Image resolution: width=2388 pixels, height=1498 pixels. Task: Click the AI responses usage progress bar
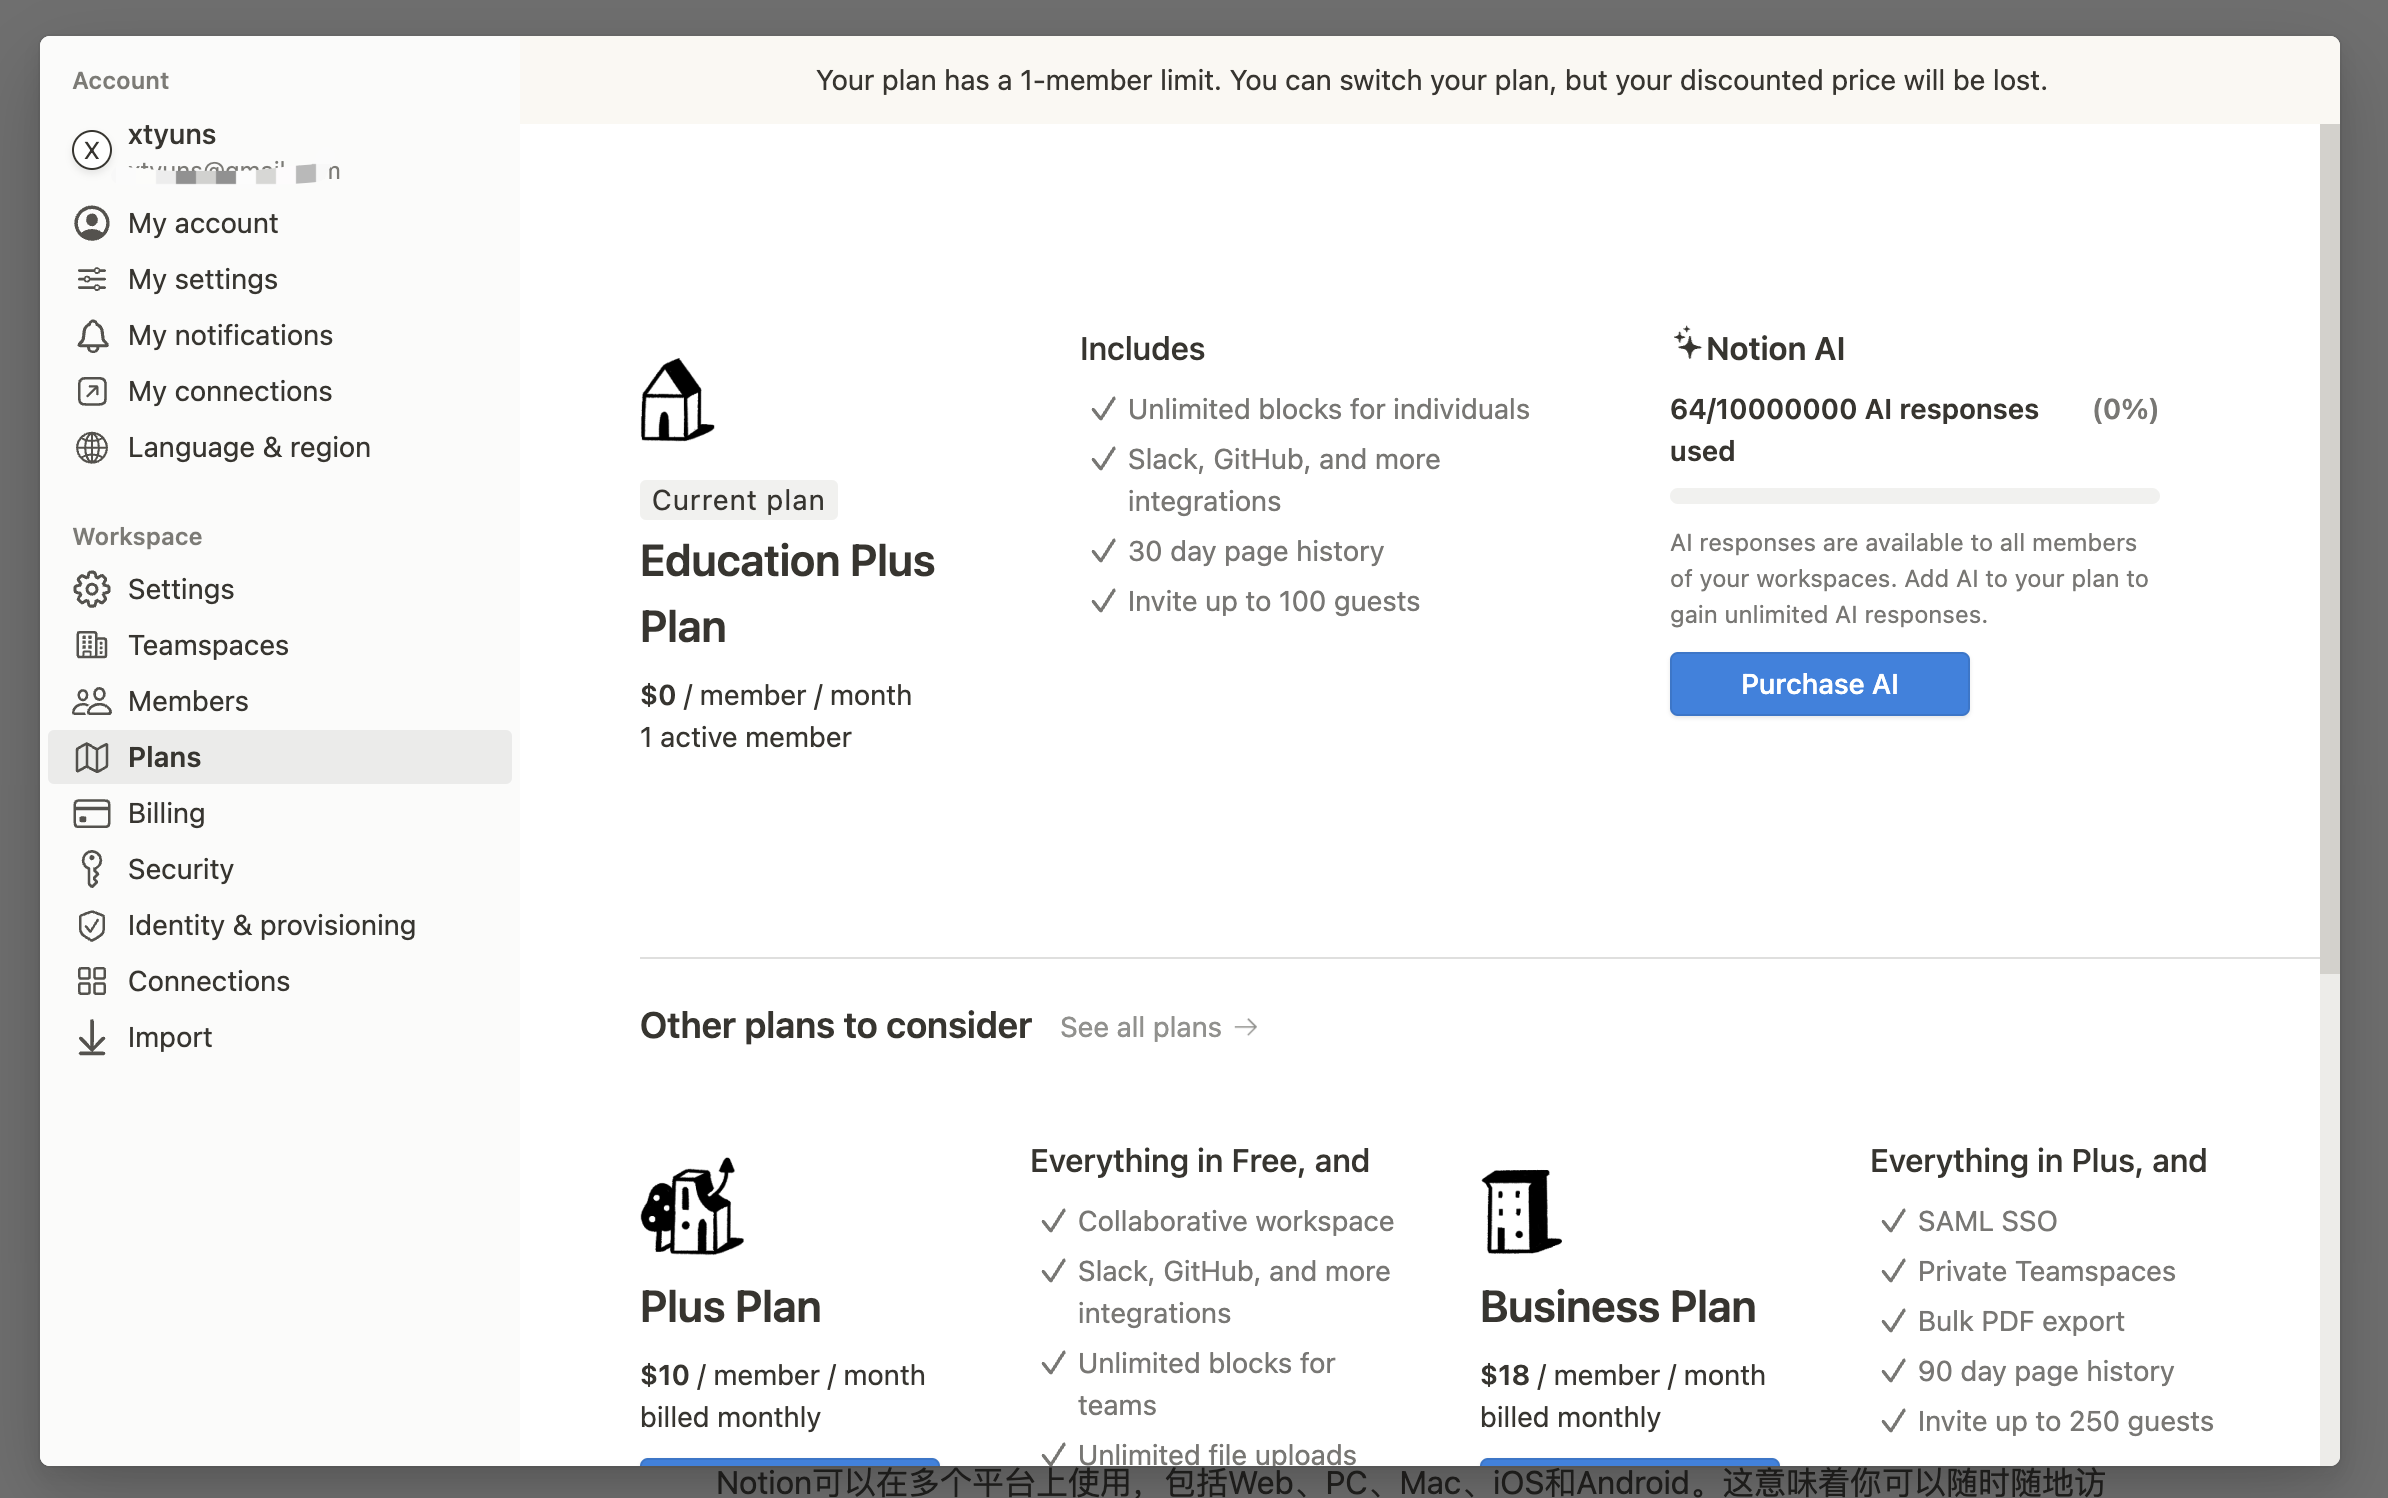click(1914, 496)
